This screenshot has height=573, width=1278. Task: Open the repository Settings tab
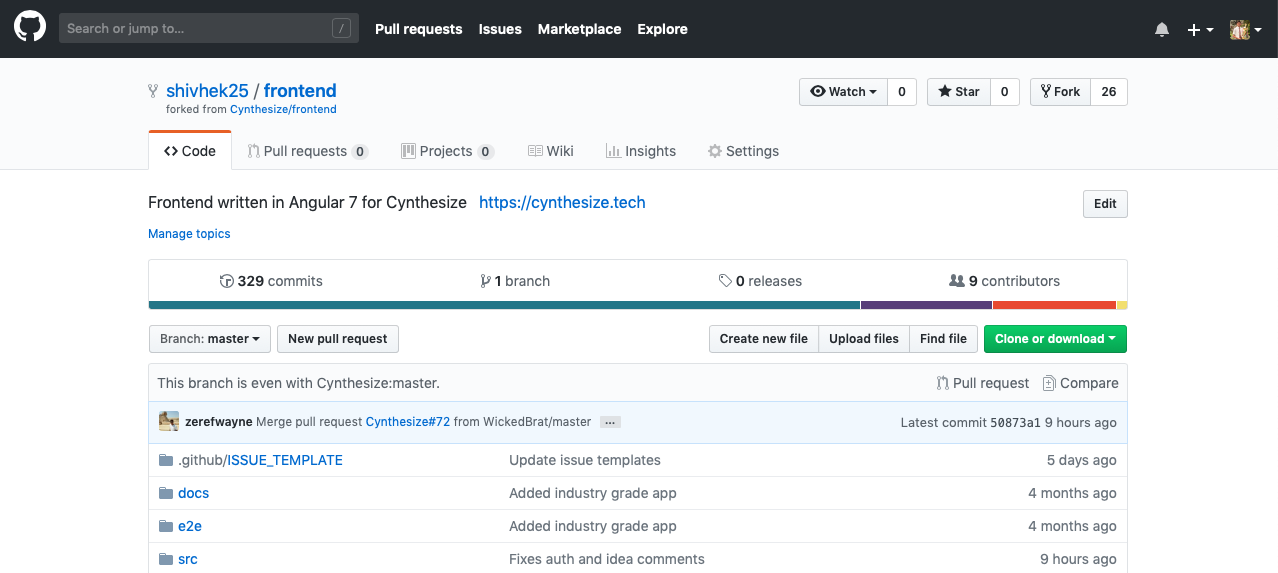[743, 151]
